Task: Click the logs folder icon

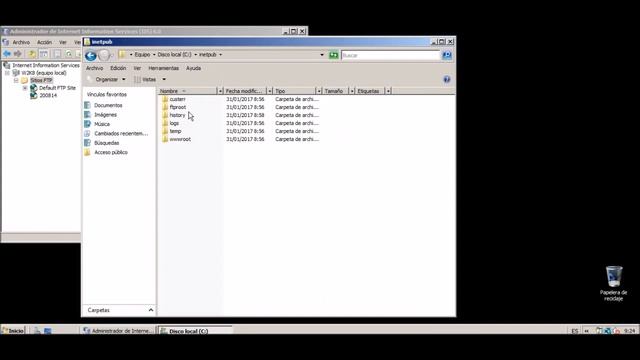Action: click(x=165, y=123)
